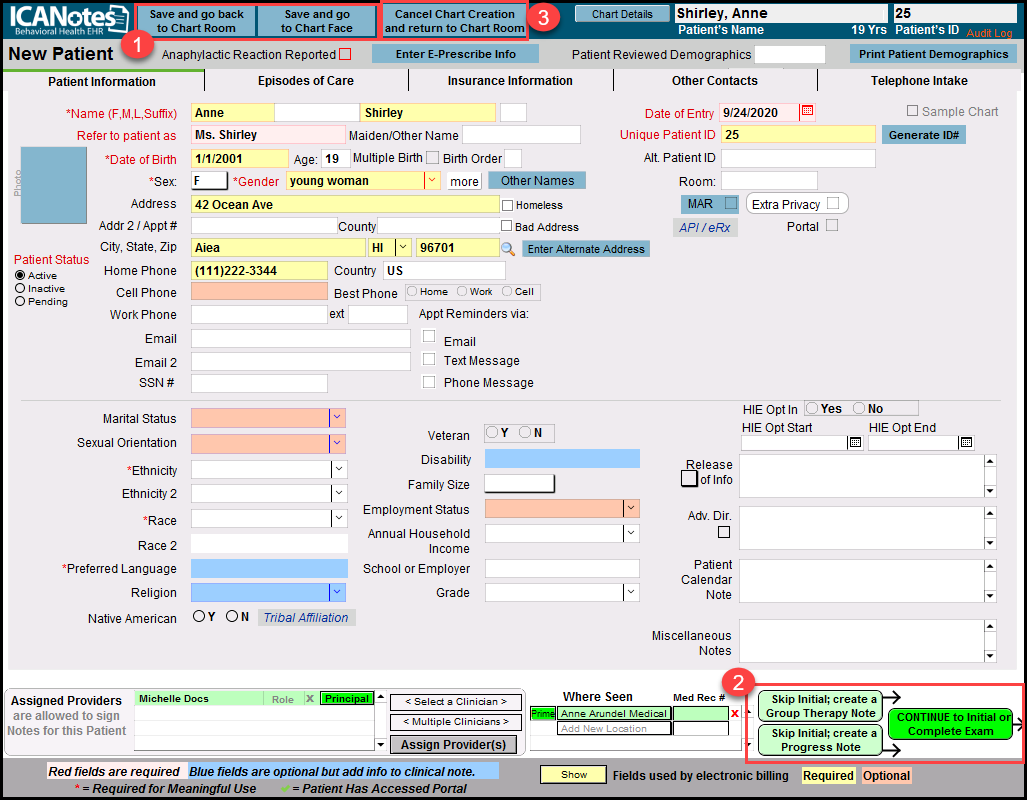
Task: Open the HIE Opt Start calendar icon
Action: point(855,443)
